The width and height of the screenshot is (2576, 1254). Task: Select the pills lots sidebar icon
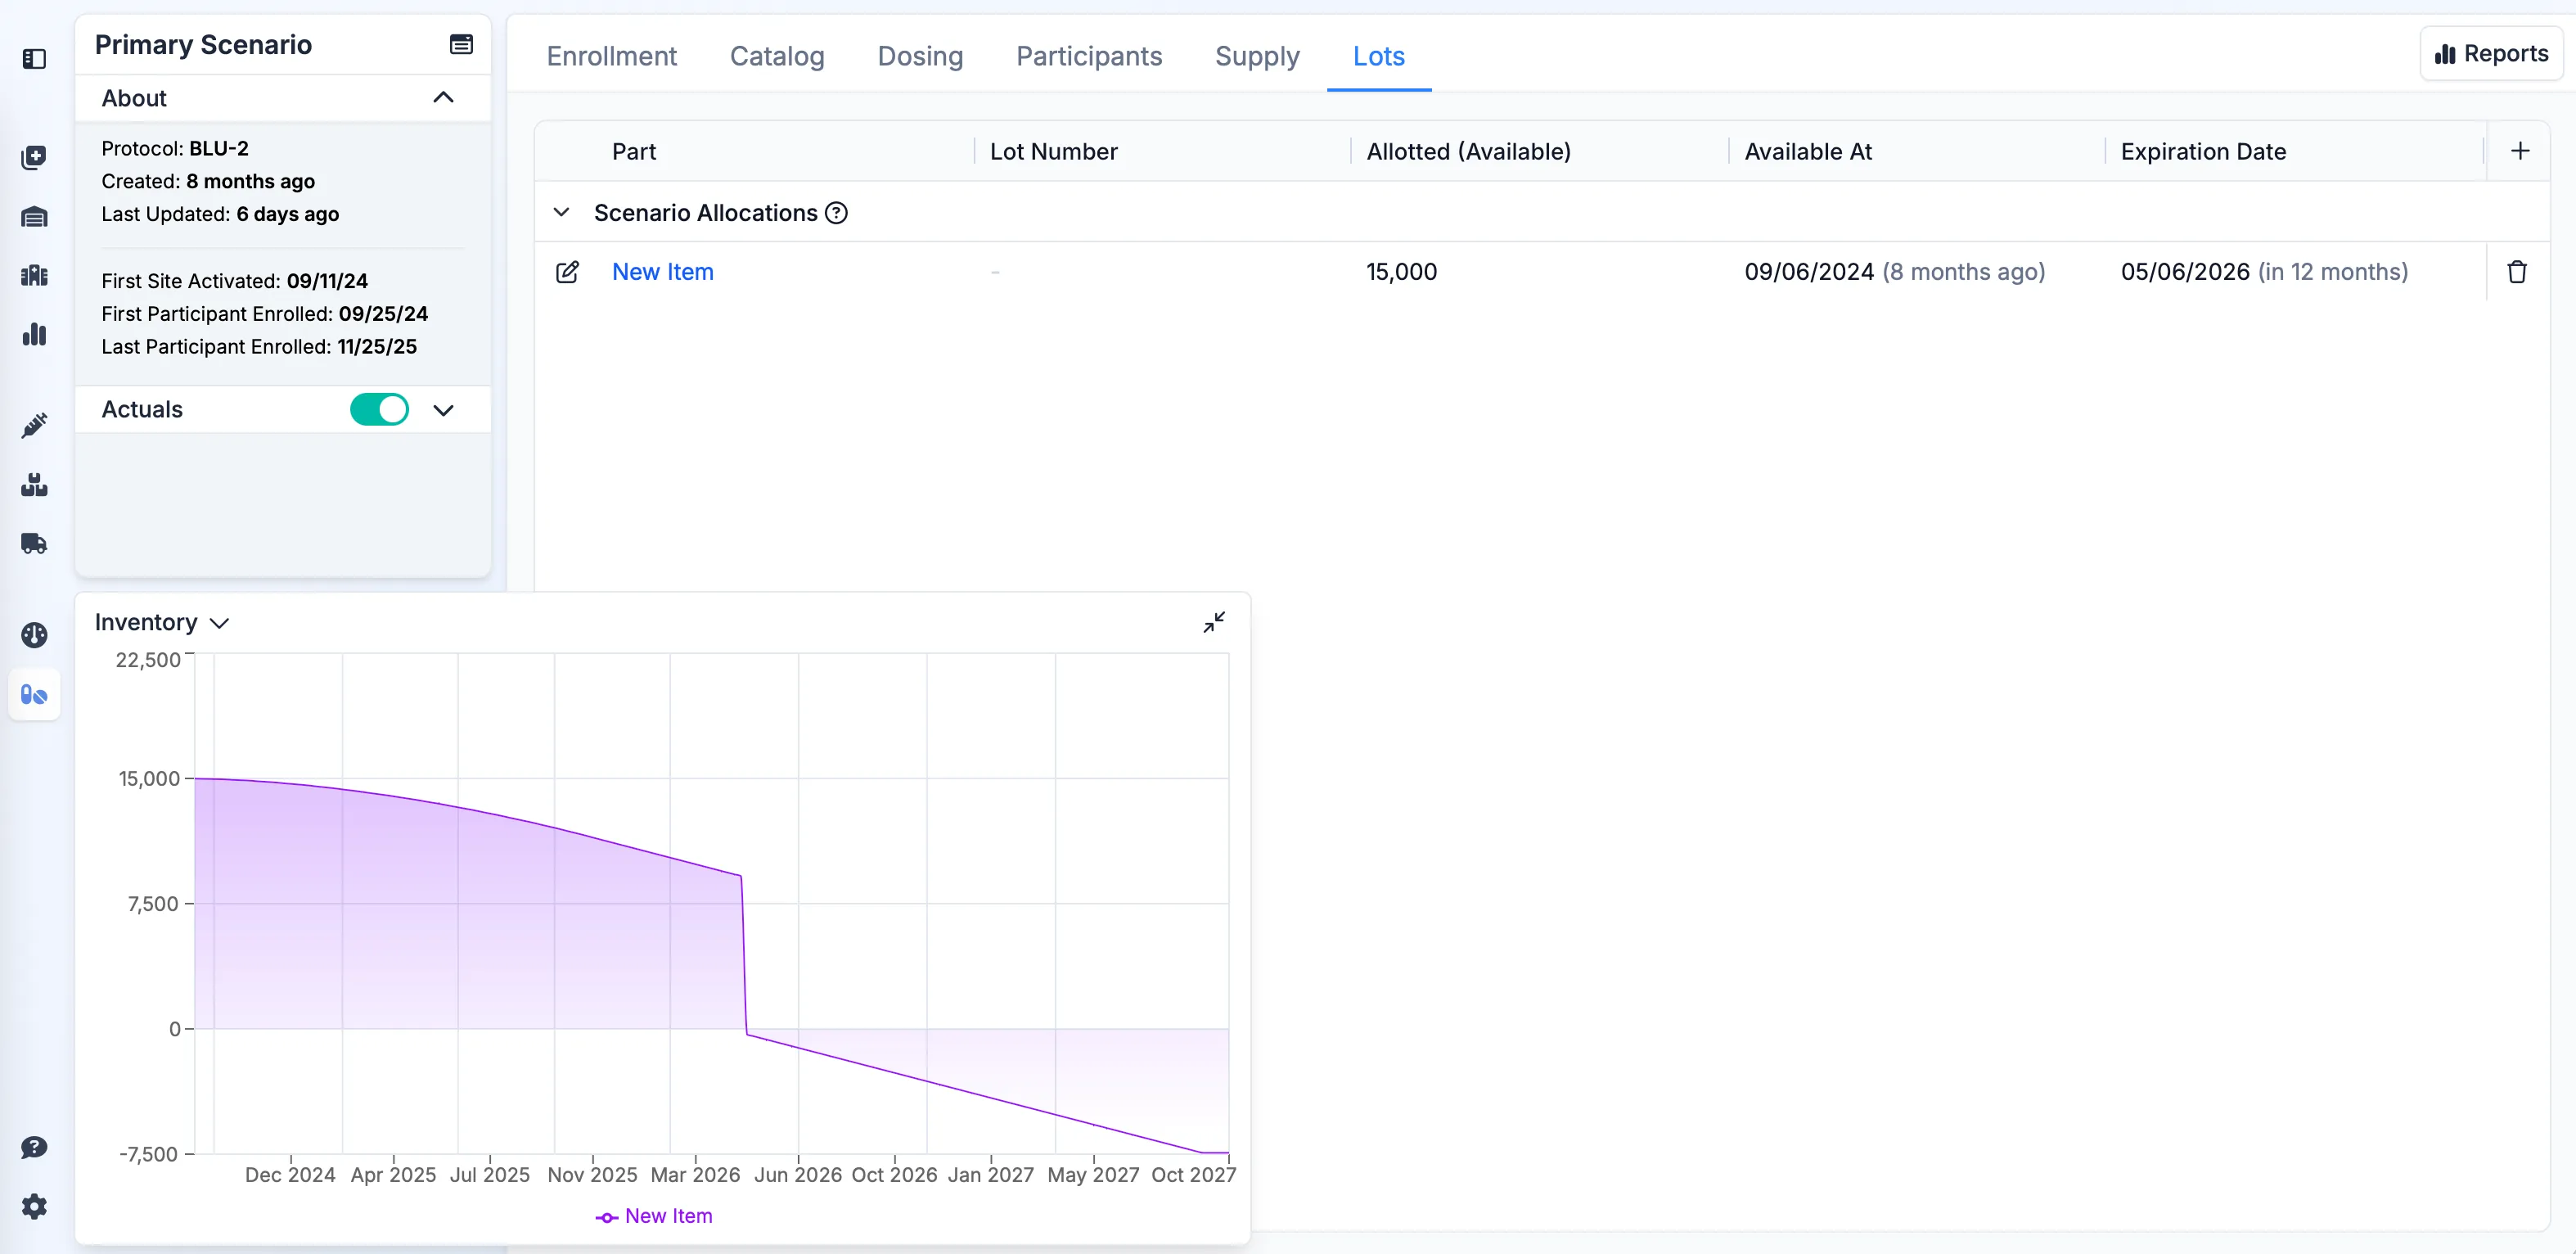pos(34,694)
